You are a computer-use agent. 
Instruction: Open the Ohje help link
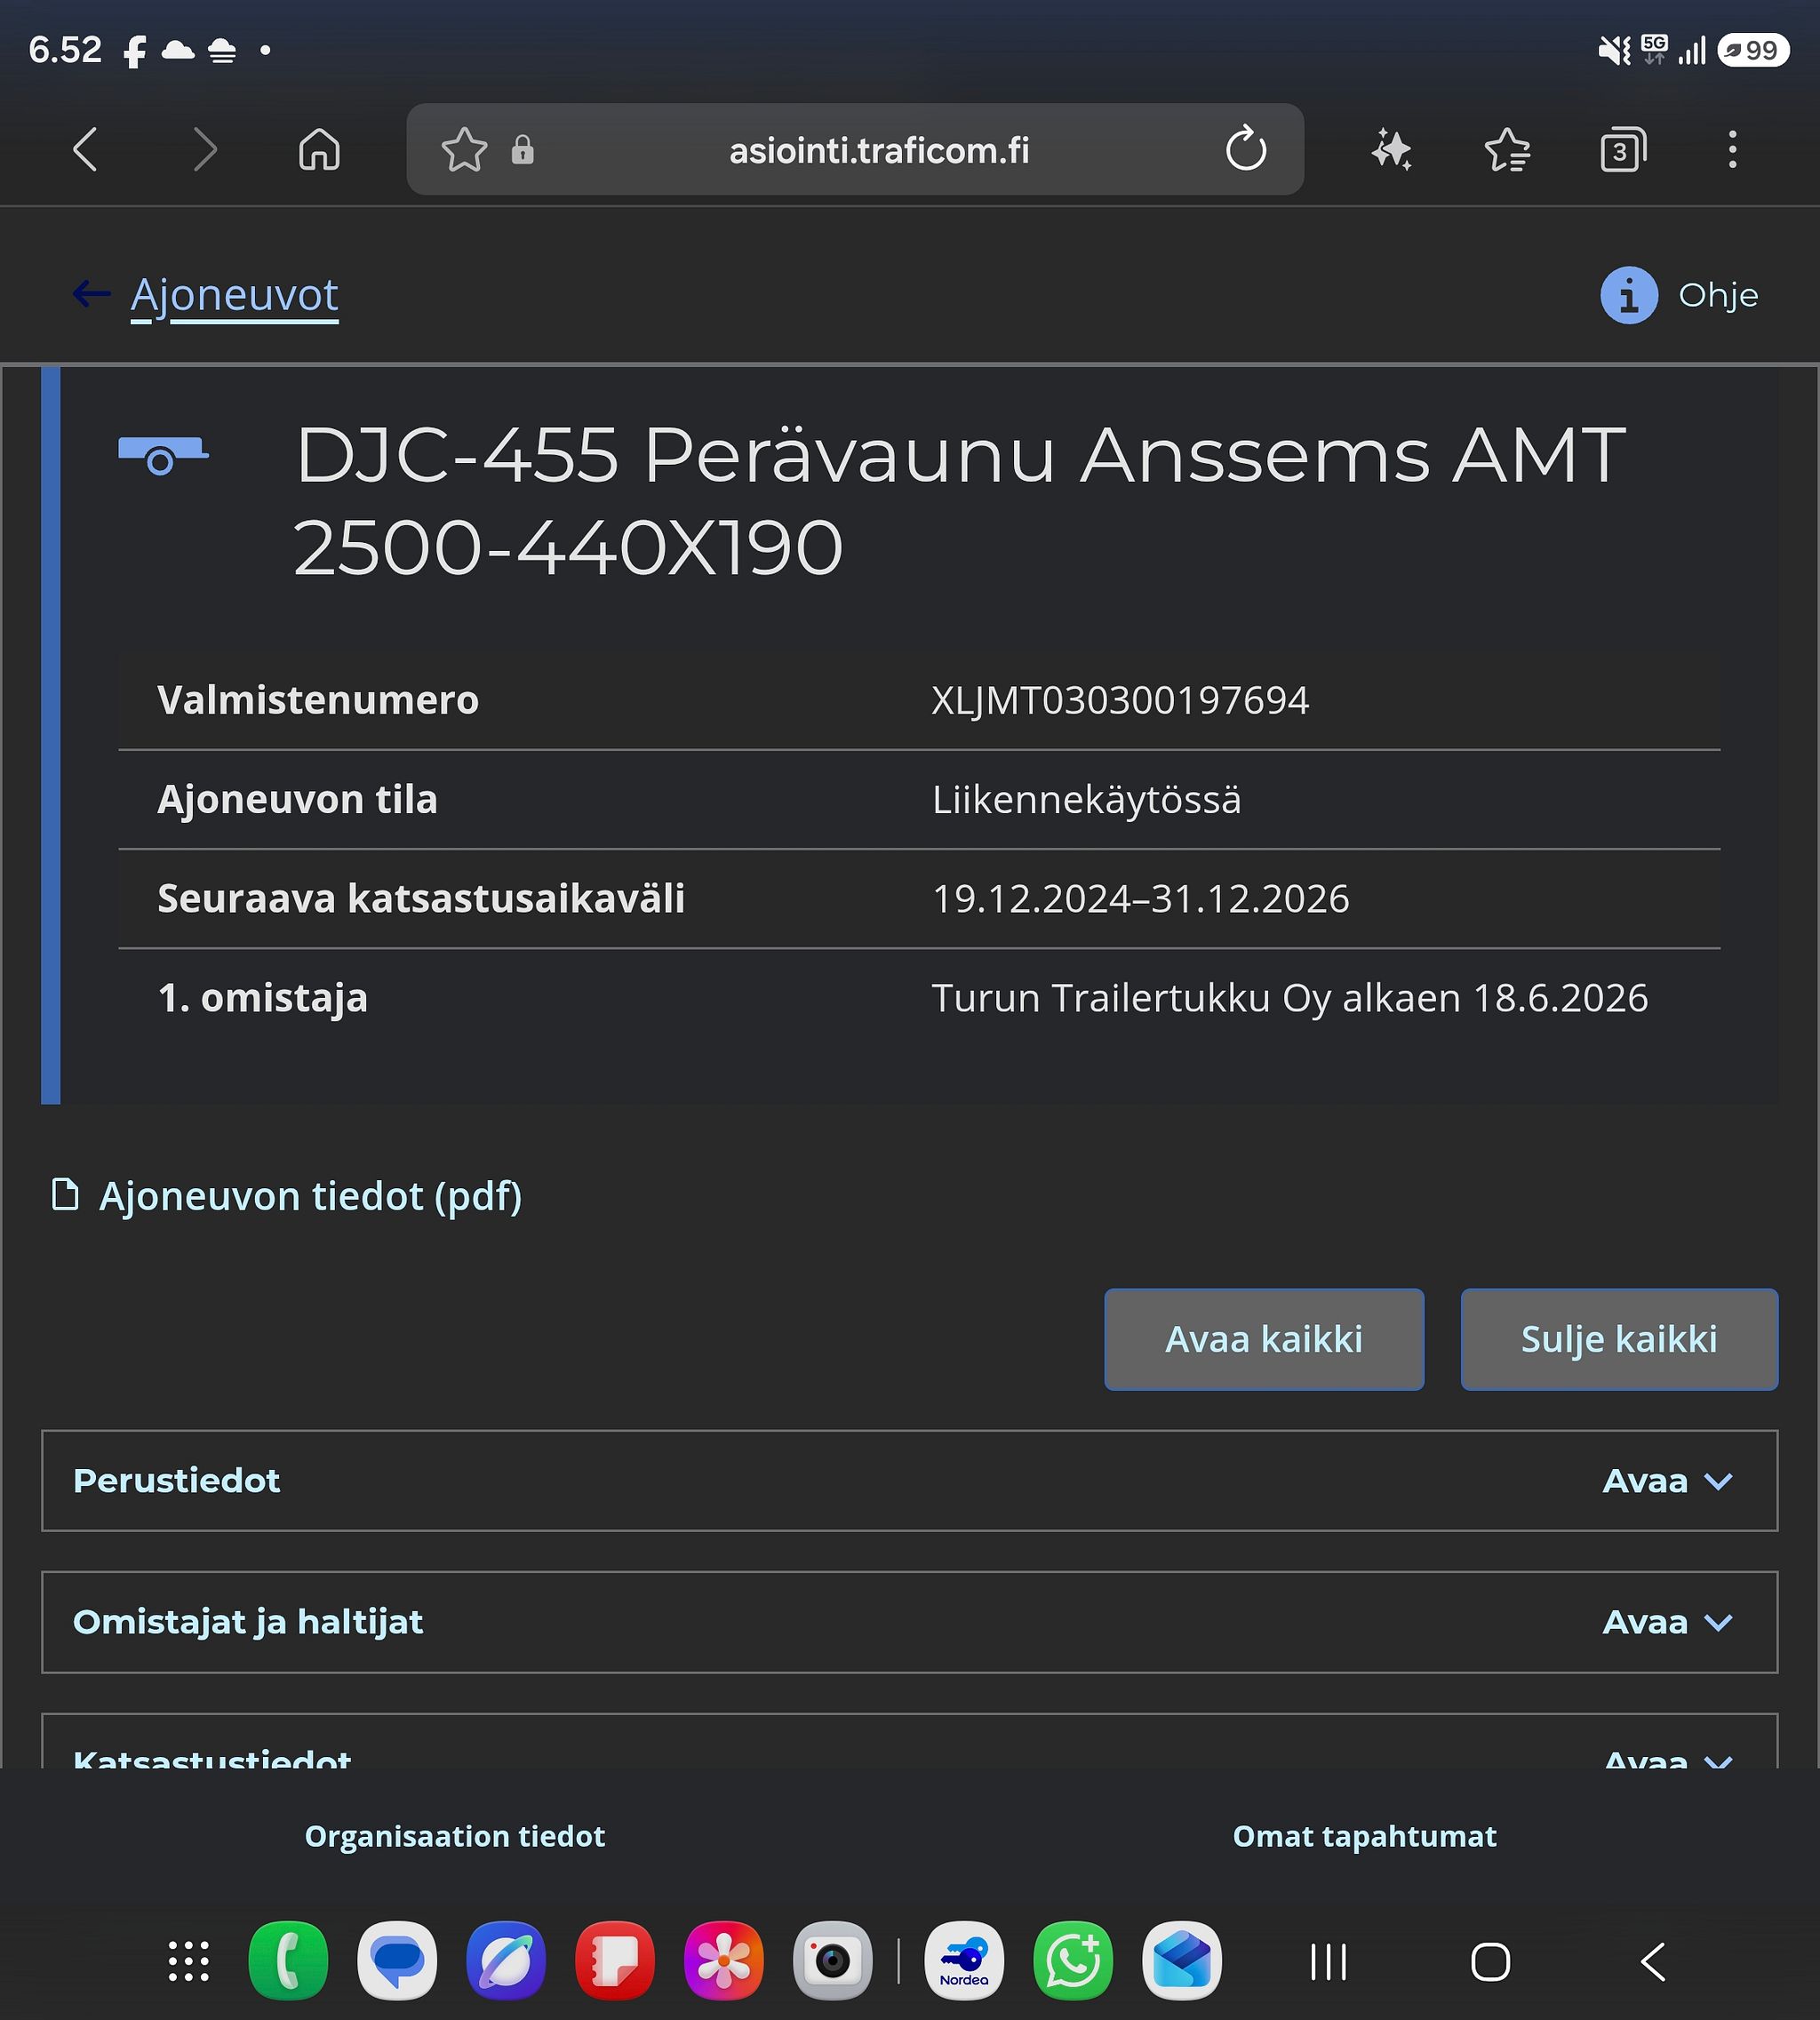coord(1718,295)
